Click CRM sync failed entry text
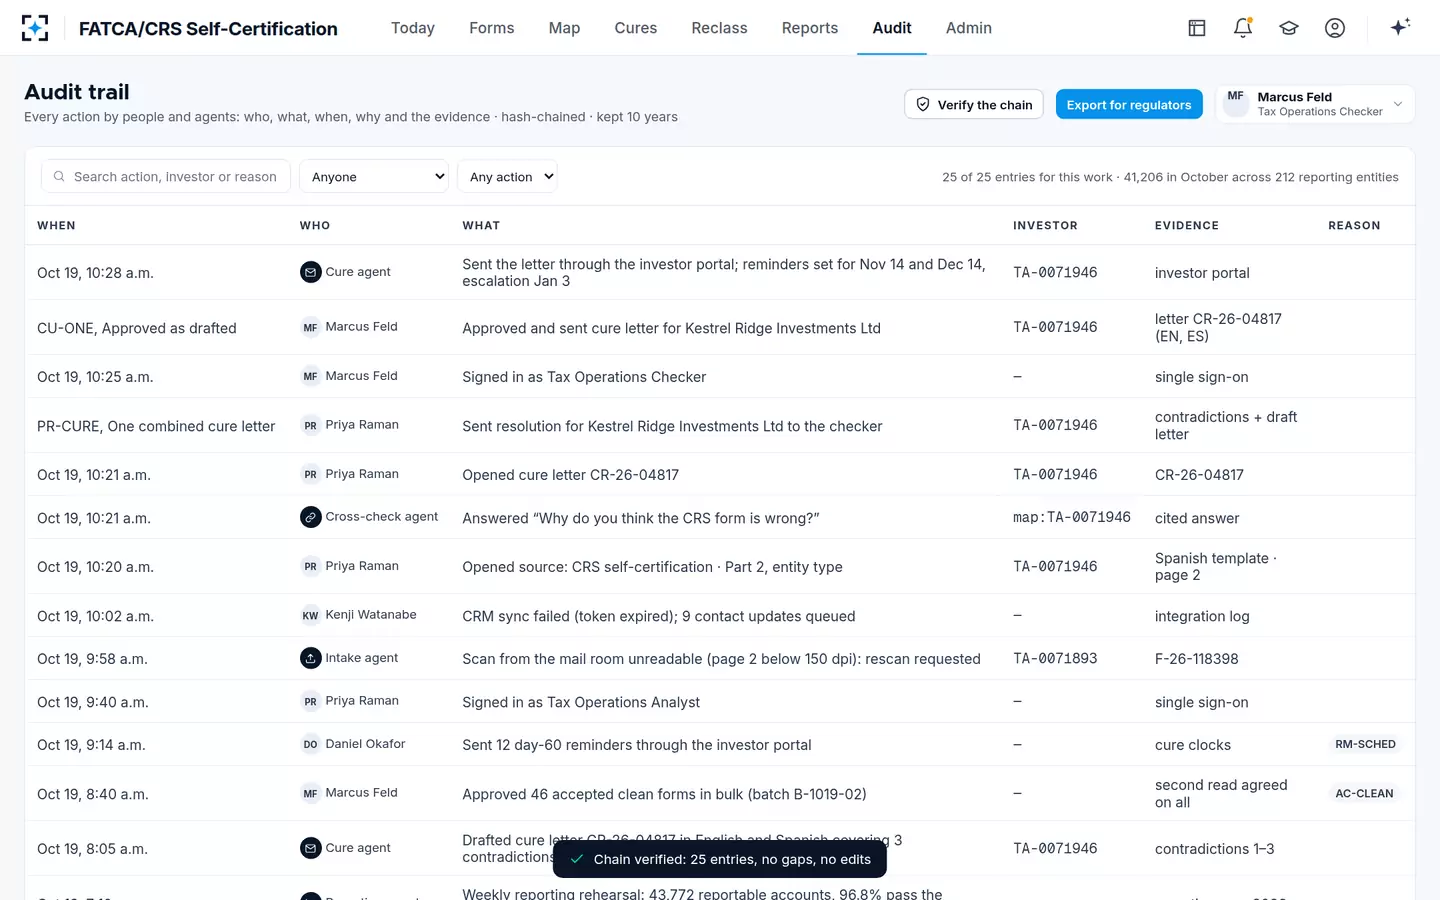Viewport: 1440px width, 900px height. 659,616
